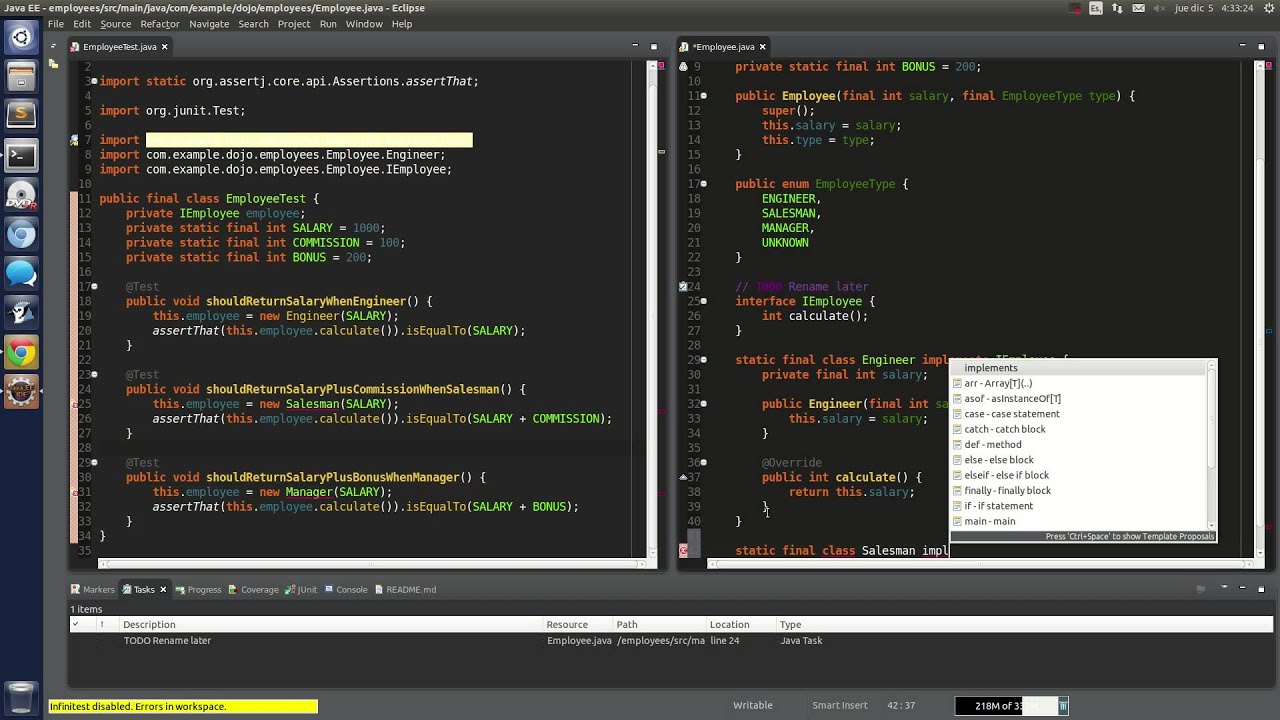Click the error marker beside Salesman class line
1280x720 pixels.
pyautogui.click(x=683, y=550)
